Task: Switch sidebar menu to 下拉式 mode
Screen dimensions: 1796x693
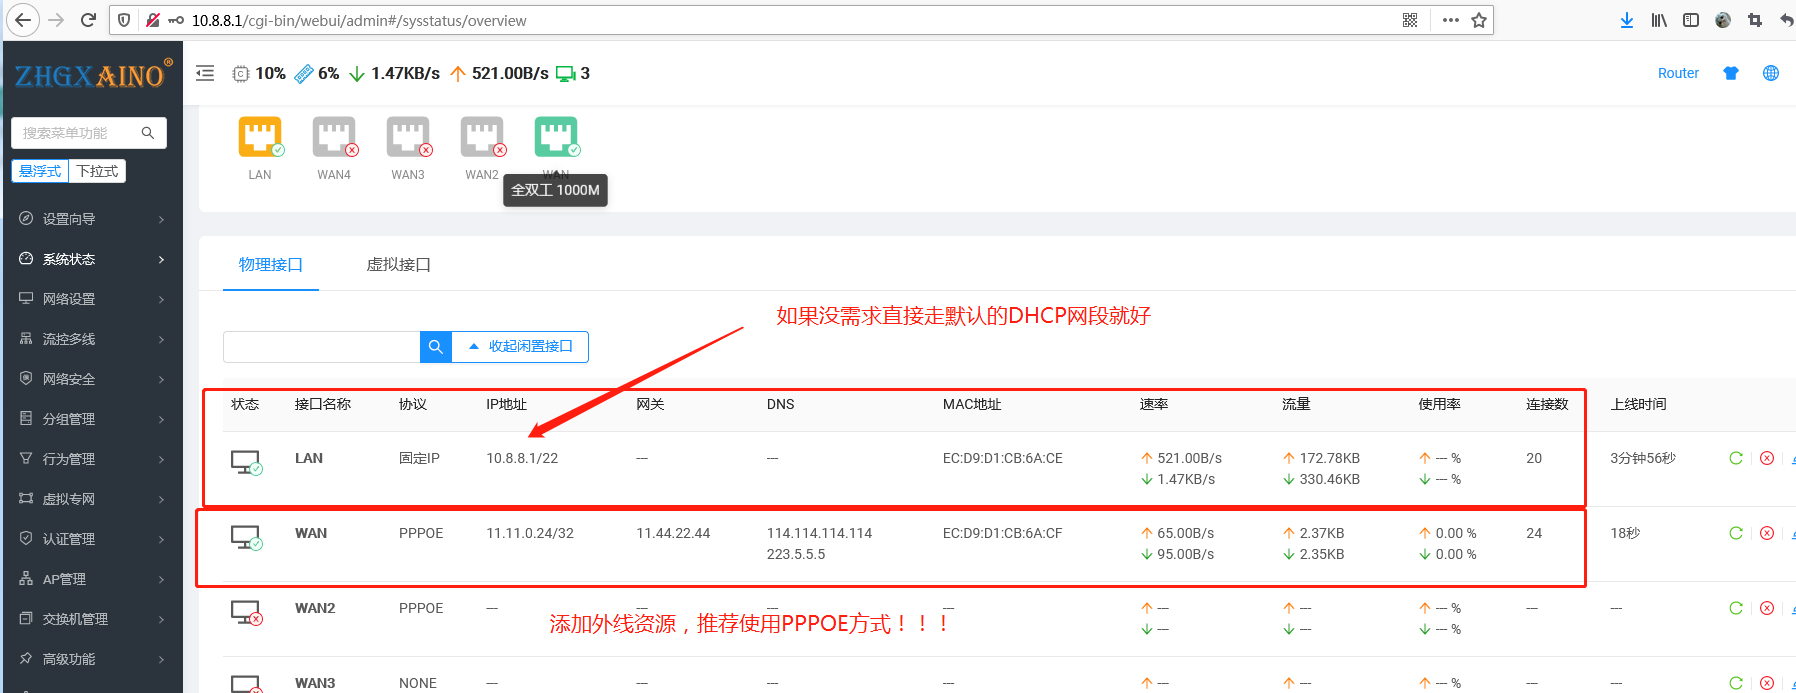Action: tap(97, 171)
